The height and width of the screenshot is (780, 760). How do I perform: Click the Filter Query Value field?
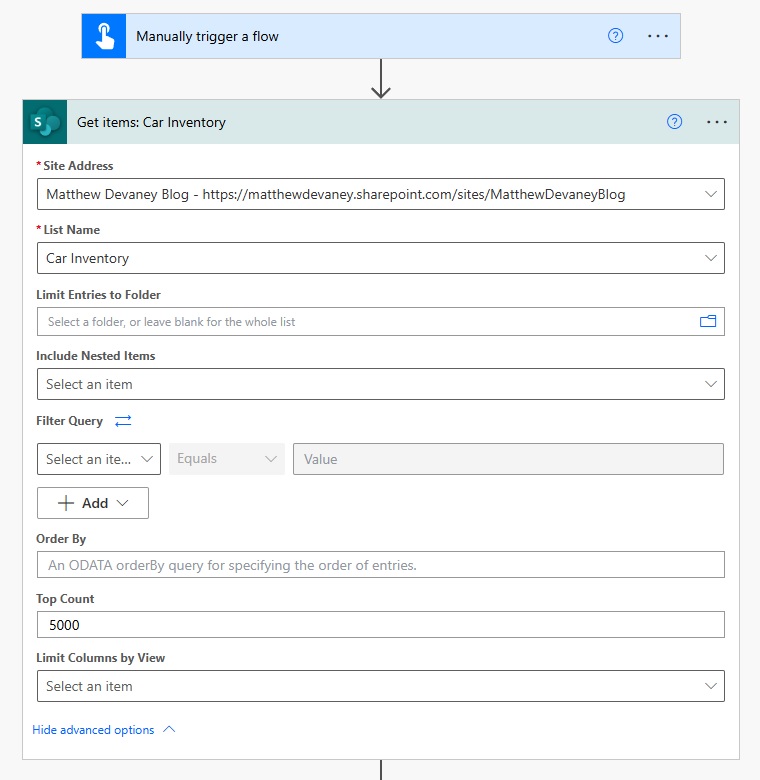point(508,459)
